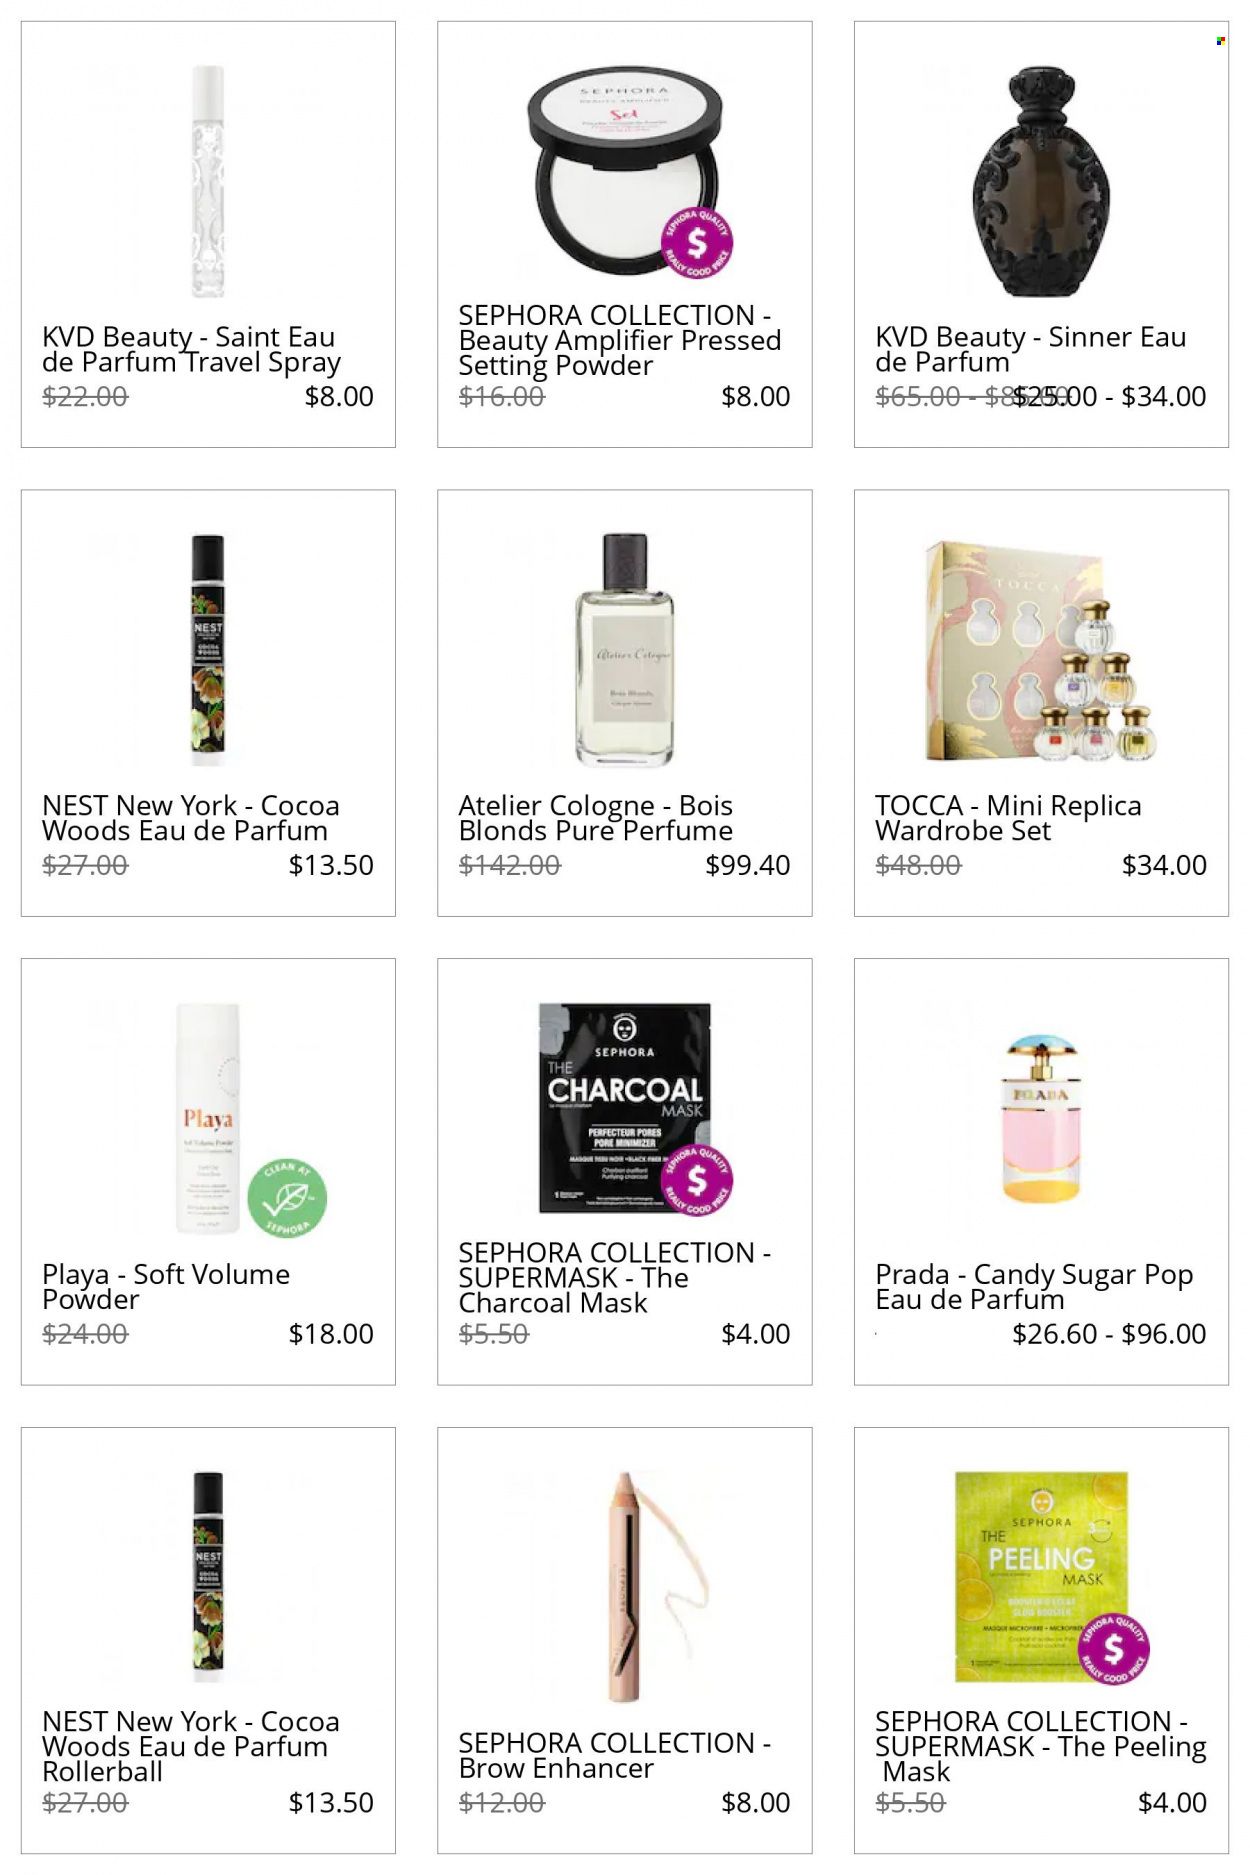Open Atelier Cologne Bois Blonds Pure Perfume title

coord(596,818)
